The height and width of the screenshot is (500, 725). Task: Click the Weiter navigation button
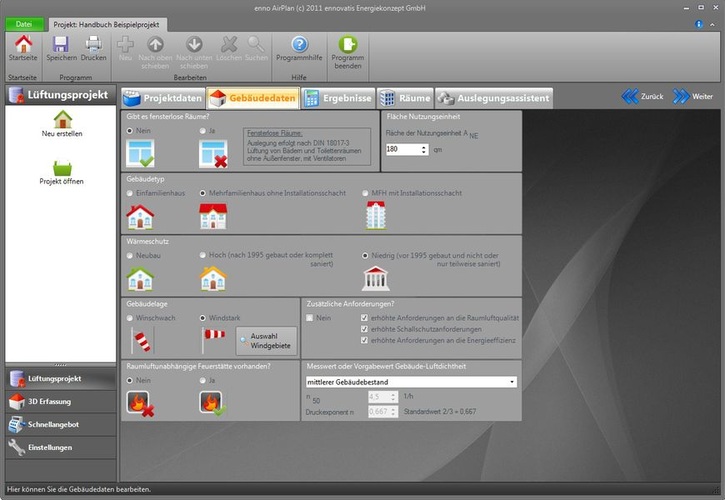(x=693, y=97)
